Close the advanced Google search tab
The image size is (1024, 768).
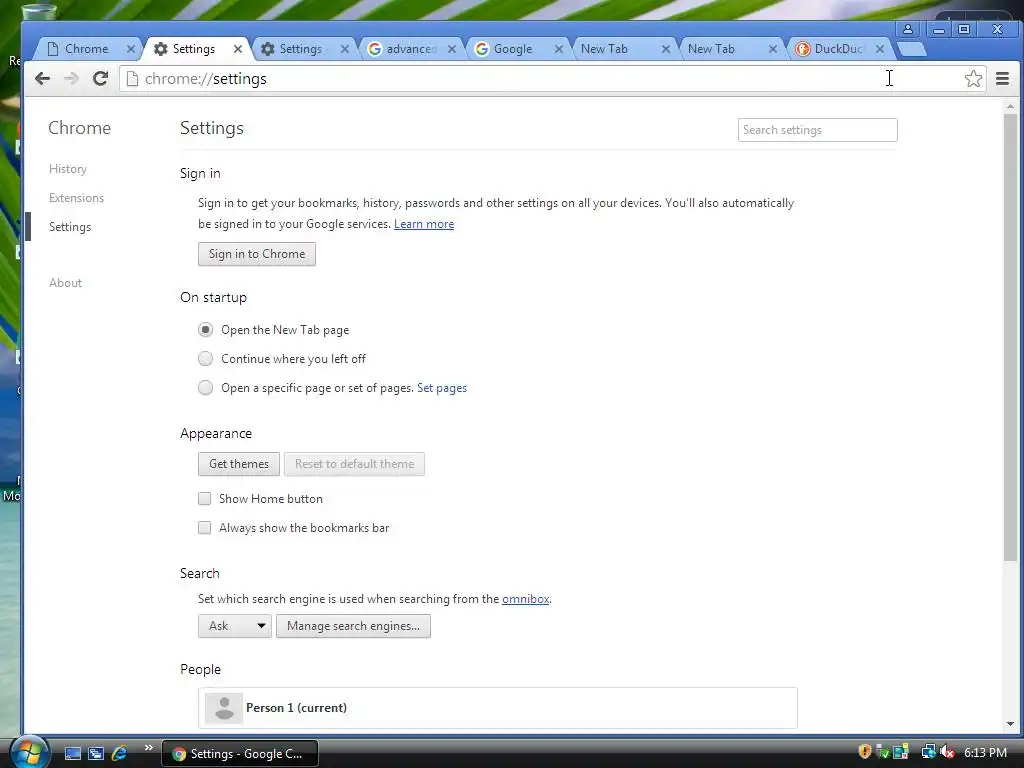(x=452, y=49)
